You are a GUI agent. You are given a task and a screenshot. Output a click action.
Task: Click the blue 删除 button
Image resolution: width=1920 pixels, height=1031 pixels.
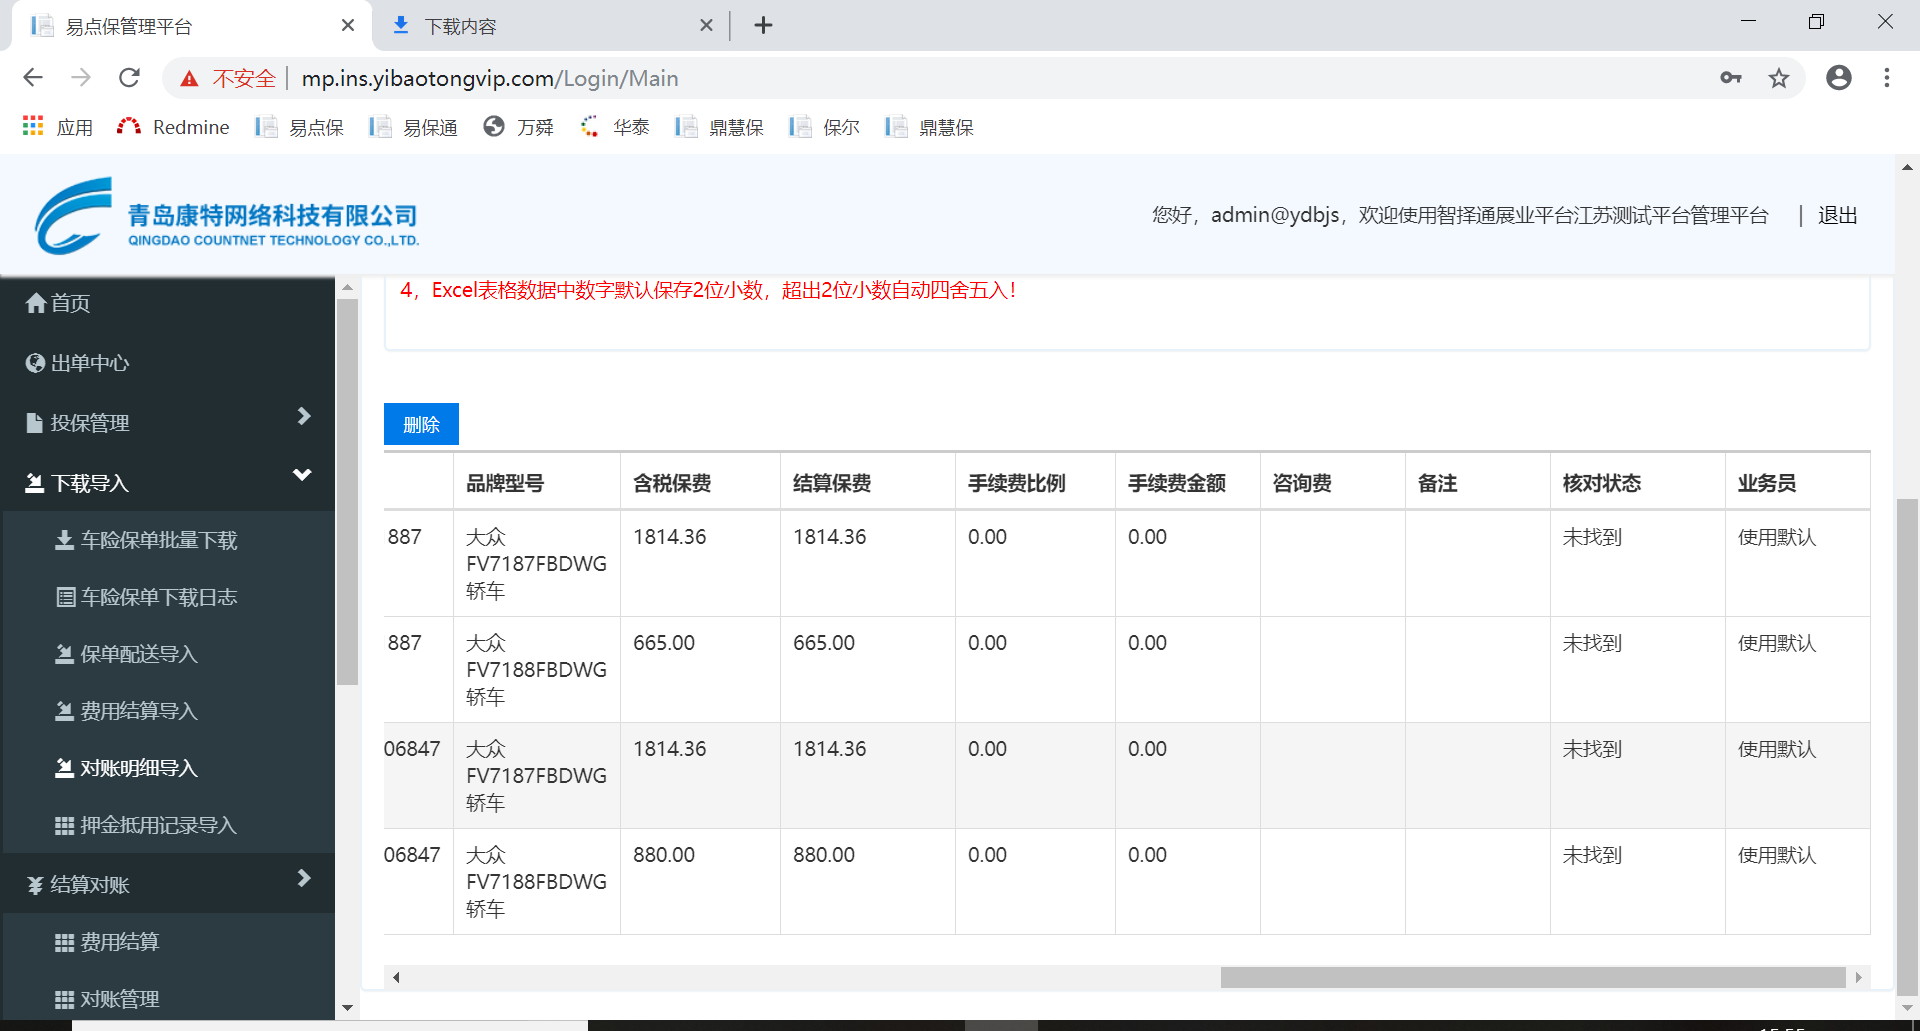click(421, 424)
